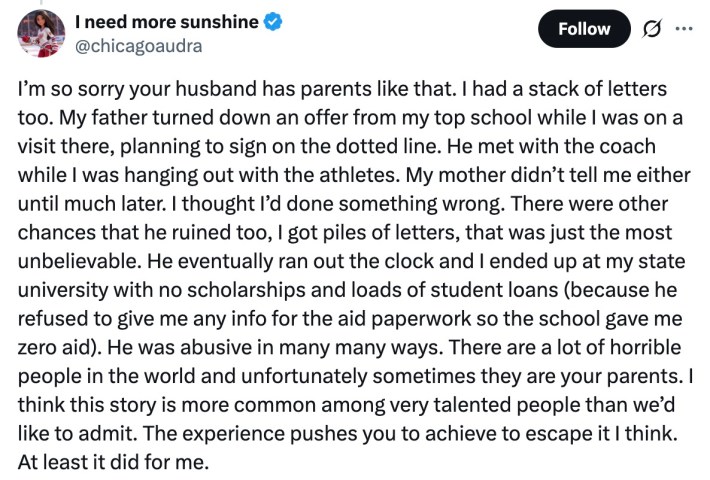Follow the I need more sunshine account
Screen dimensions: 710x480
(584, 28)
